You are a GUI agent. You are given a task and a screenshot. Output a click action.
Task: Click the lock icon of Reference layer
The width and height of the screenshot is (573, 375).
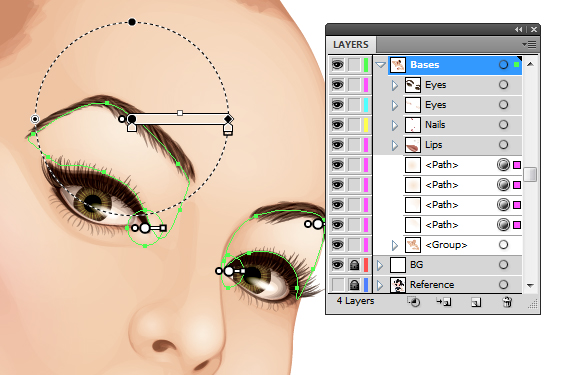click(x=354, y=285)
